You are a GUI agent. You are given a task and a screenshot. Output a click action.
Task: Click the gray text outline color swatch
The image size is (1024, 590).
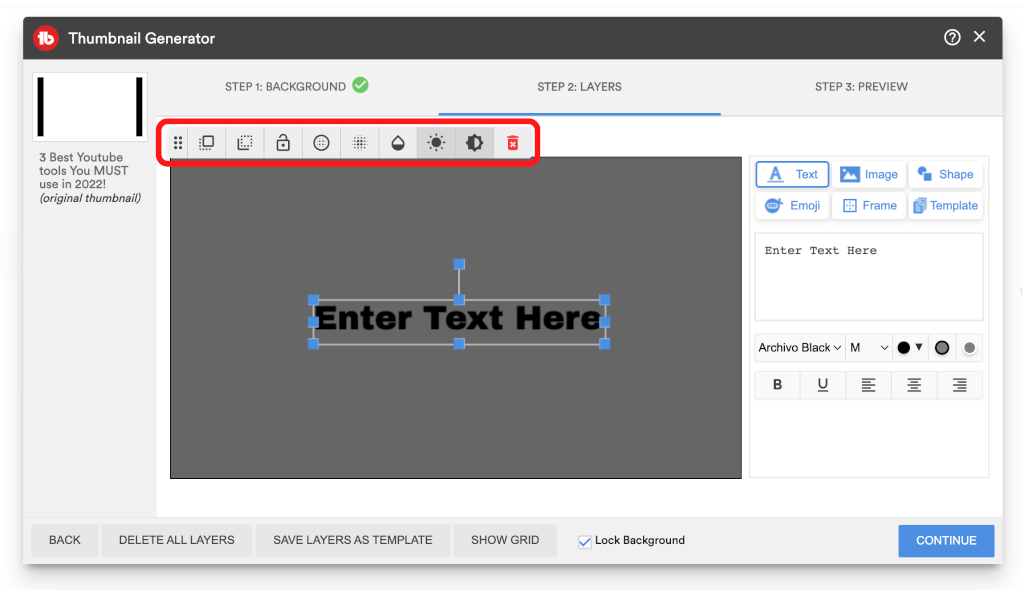(x=941, y=348)
